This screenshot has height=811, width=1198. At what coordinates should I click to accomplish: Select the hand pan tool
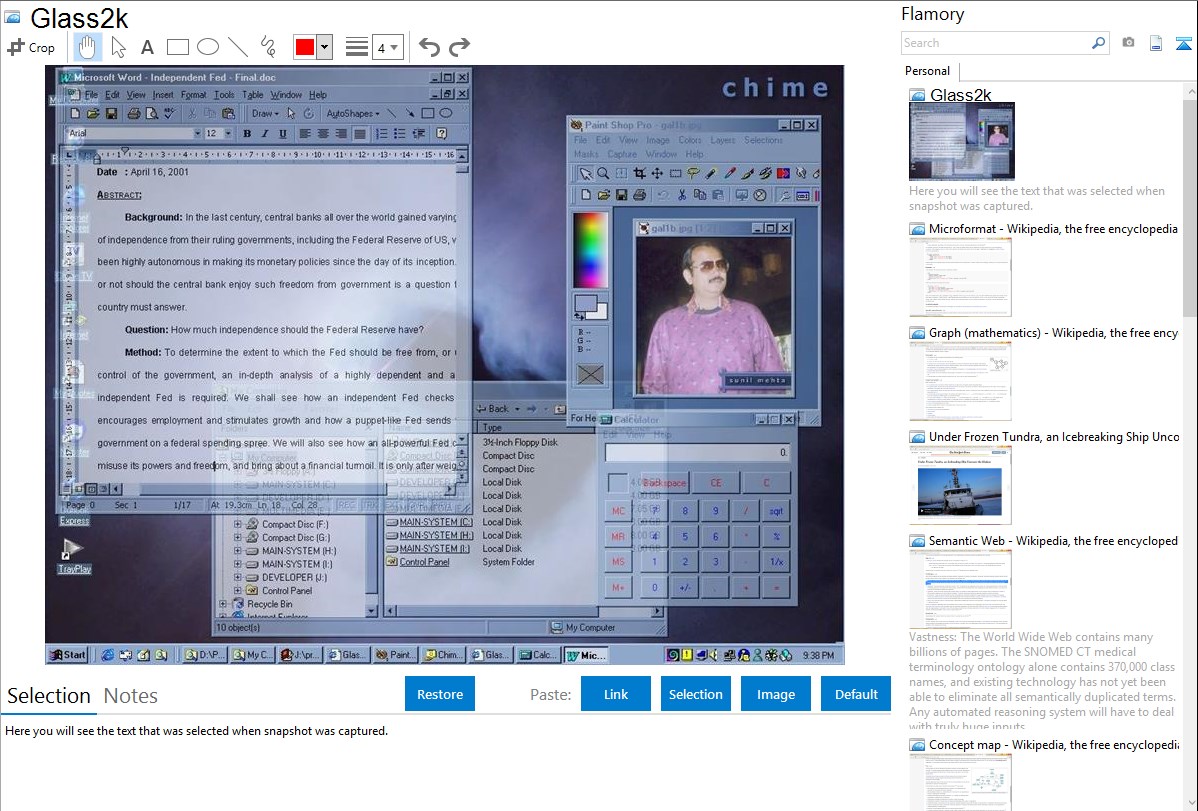[x=87, y=47]
